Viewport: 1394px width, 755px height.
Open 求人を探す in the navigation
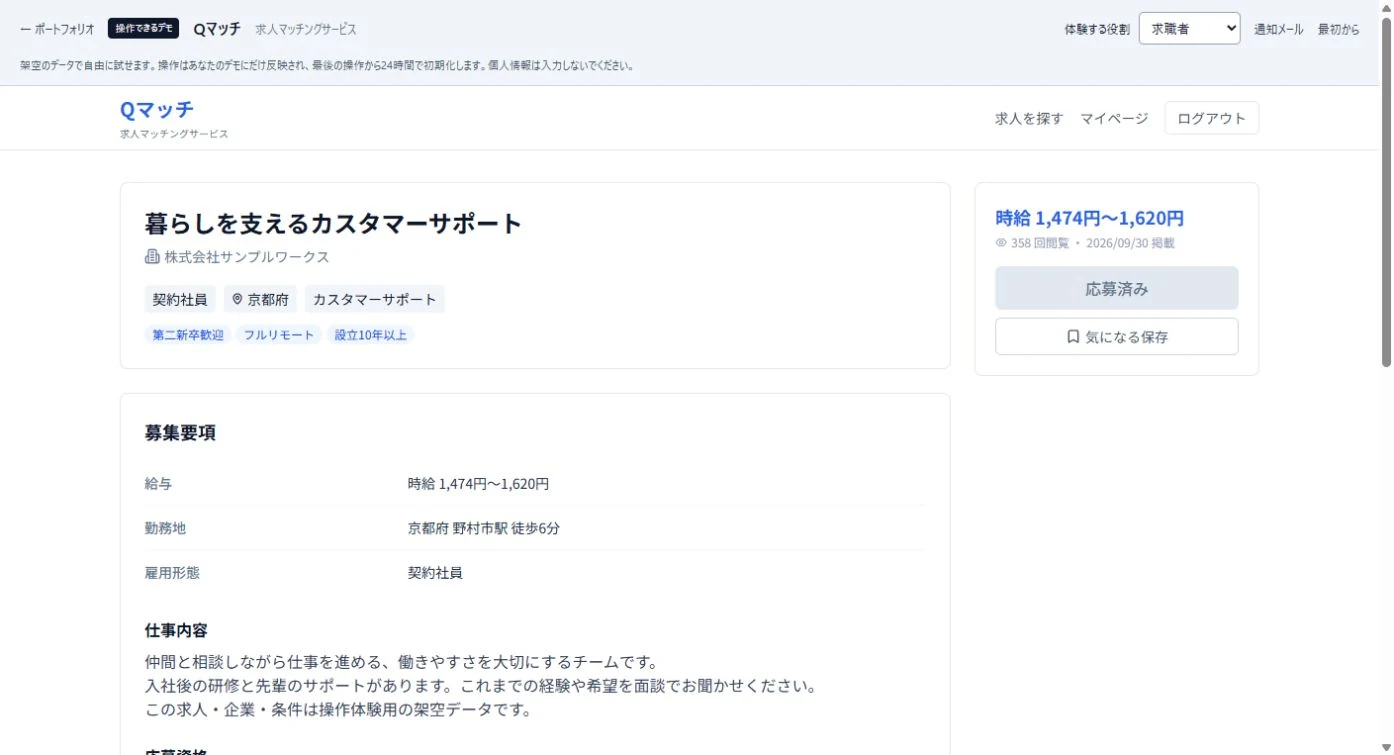coord(1029,118)
